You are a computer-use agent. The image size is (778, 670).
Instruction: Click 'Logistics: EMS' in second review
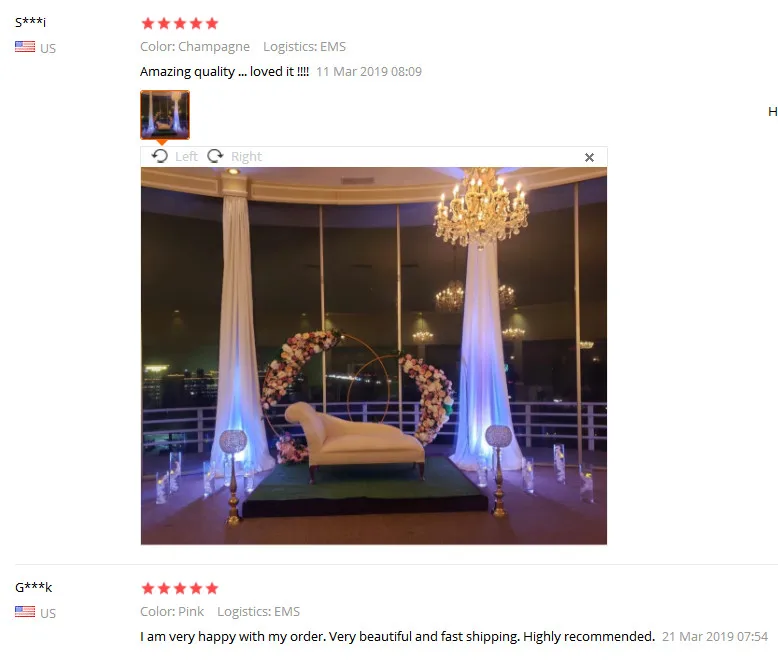pyautogui.click(x=259, y=611)
